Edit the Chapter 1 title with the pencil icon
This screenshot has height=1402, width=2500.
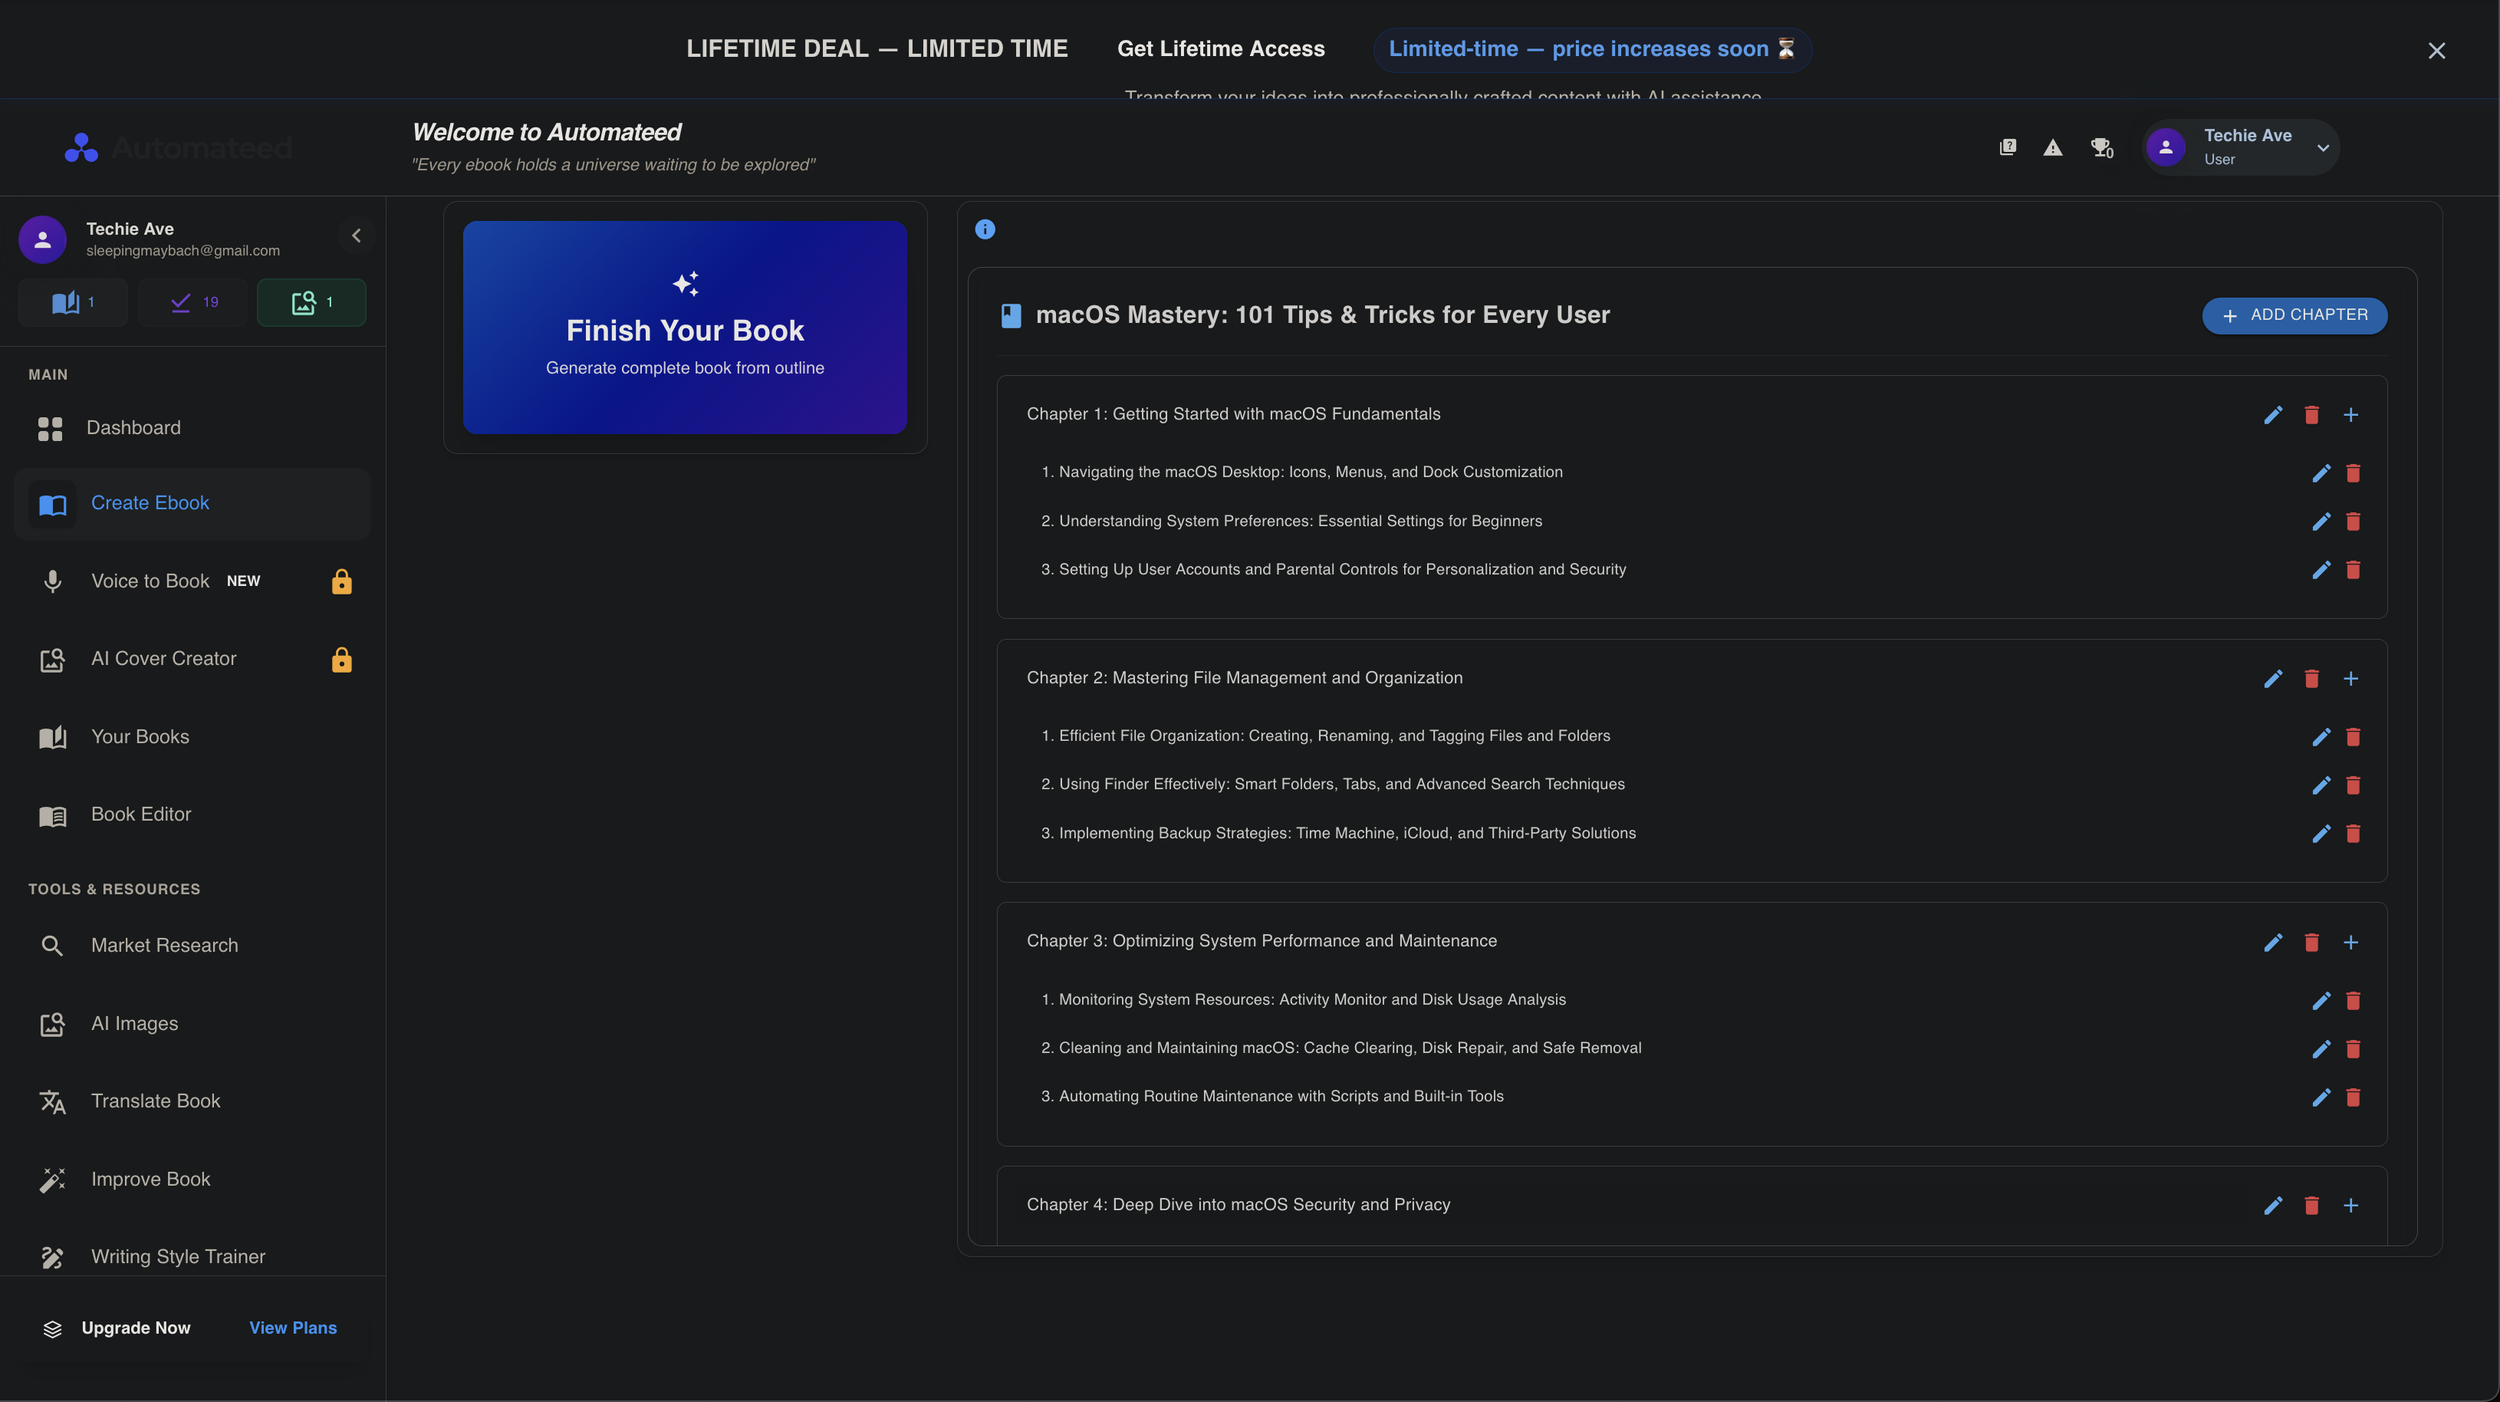point(2273,415)
